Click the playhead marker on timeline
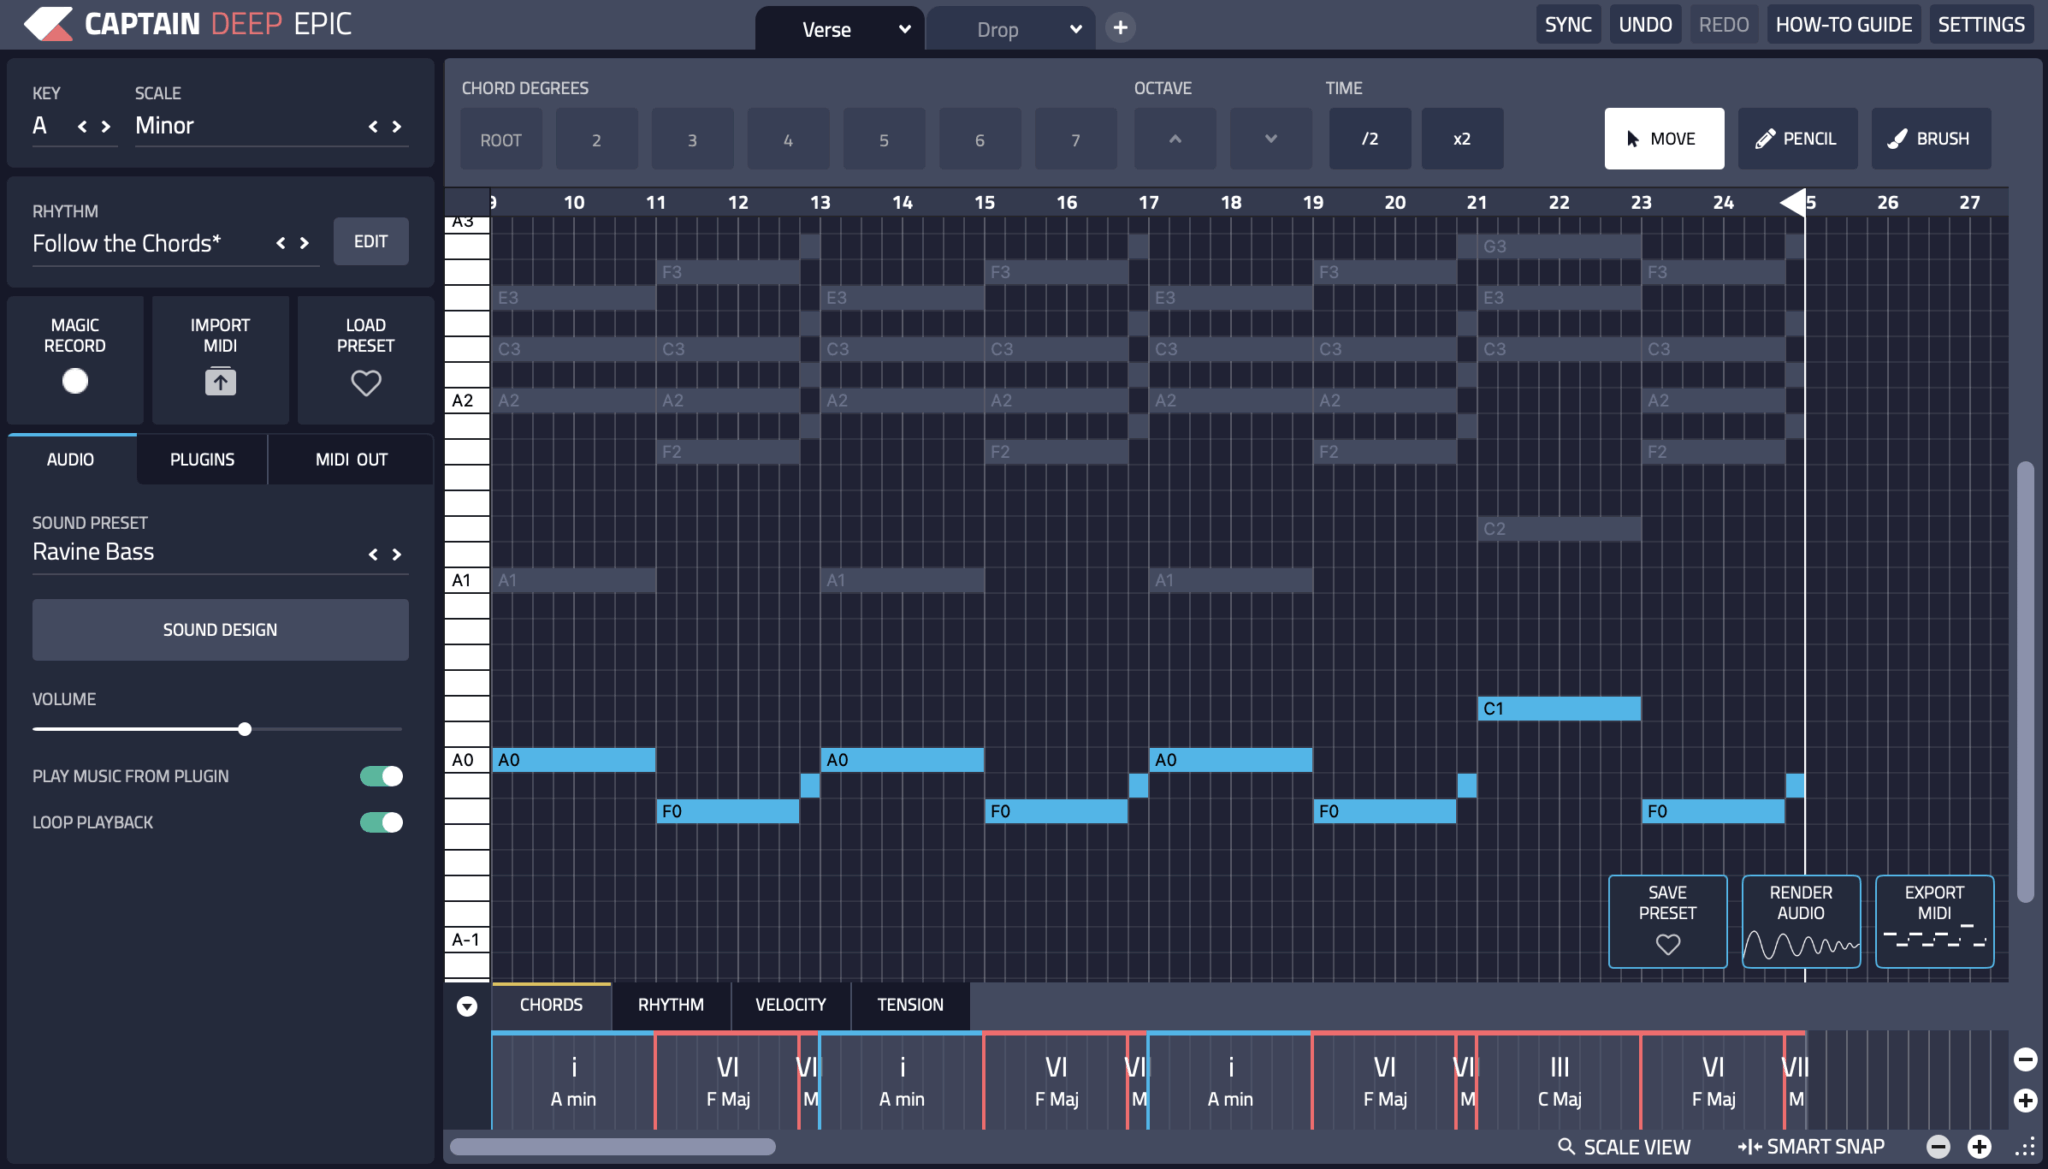 (x=1794, y=201)
